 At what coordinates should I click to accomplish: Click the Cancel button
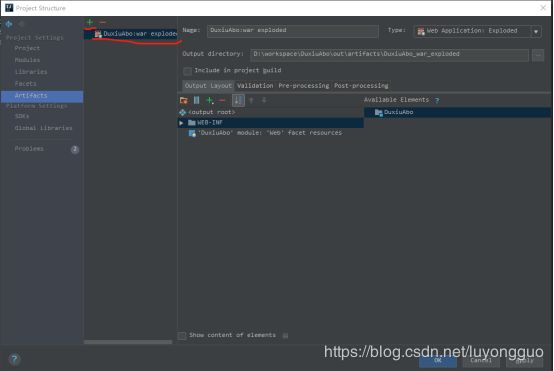tap(481, 361)
